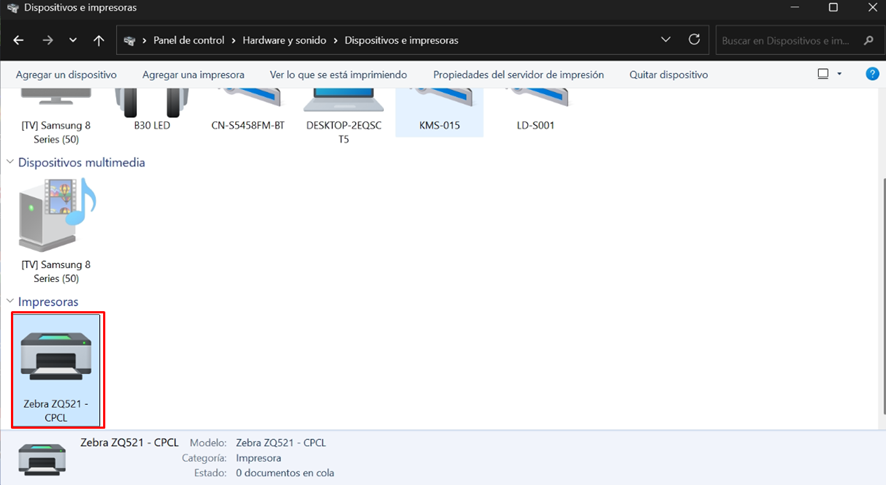Open the view options dropdown

(839, 75)
